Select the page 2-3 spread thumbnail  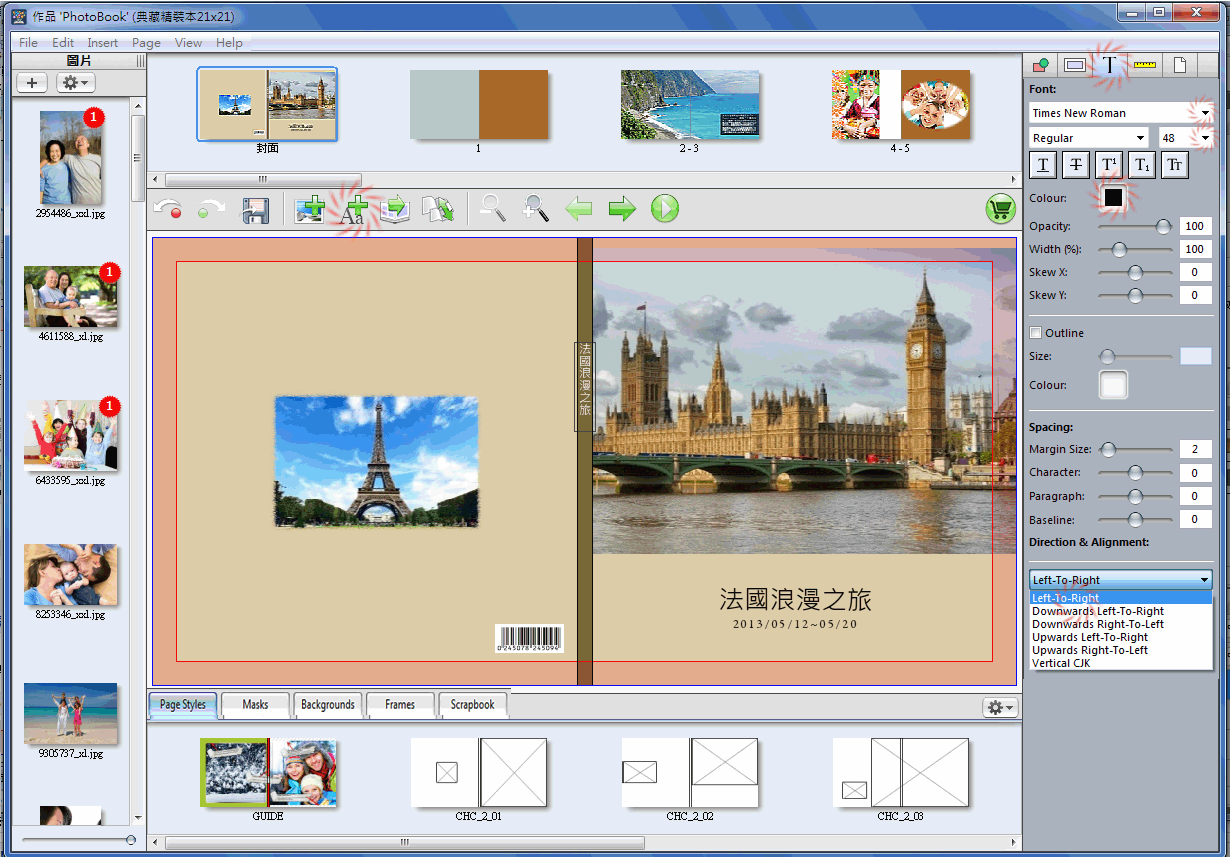point(689,105)
